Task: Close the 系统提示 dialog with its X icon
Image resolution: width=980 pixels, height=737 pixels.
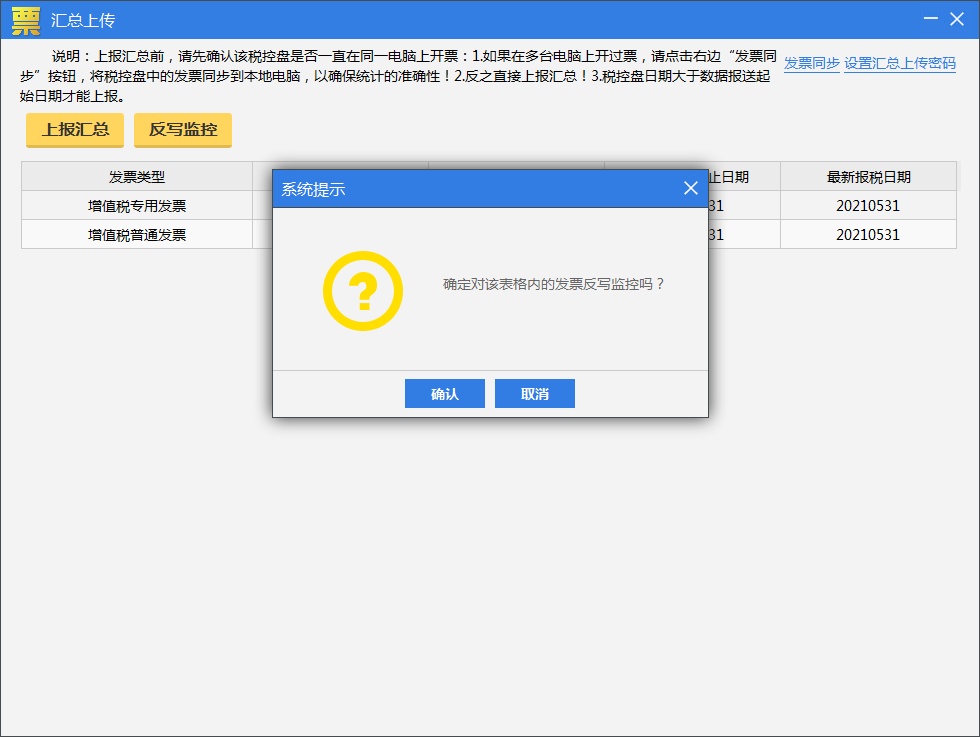Action: coord(690,187)
